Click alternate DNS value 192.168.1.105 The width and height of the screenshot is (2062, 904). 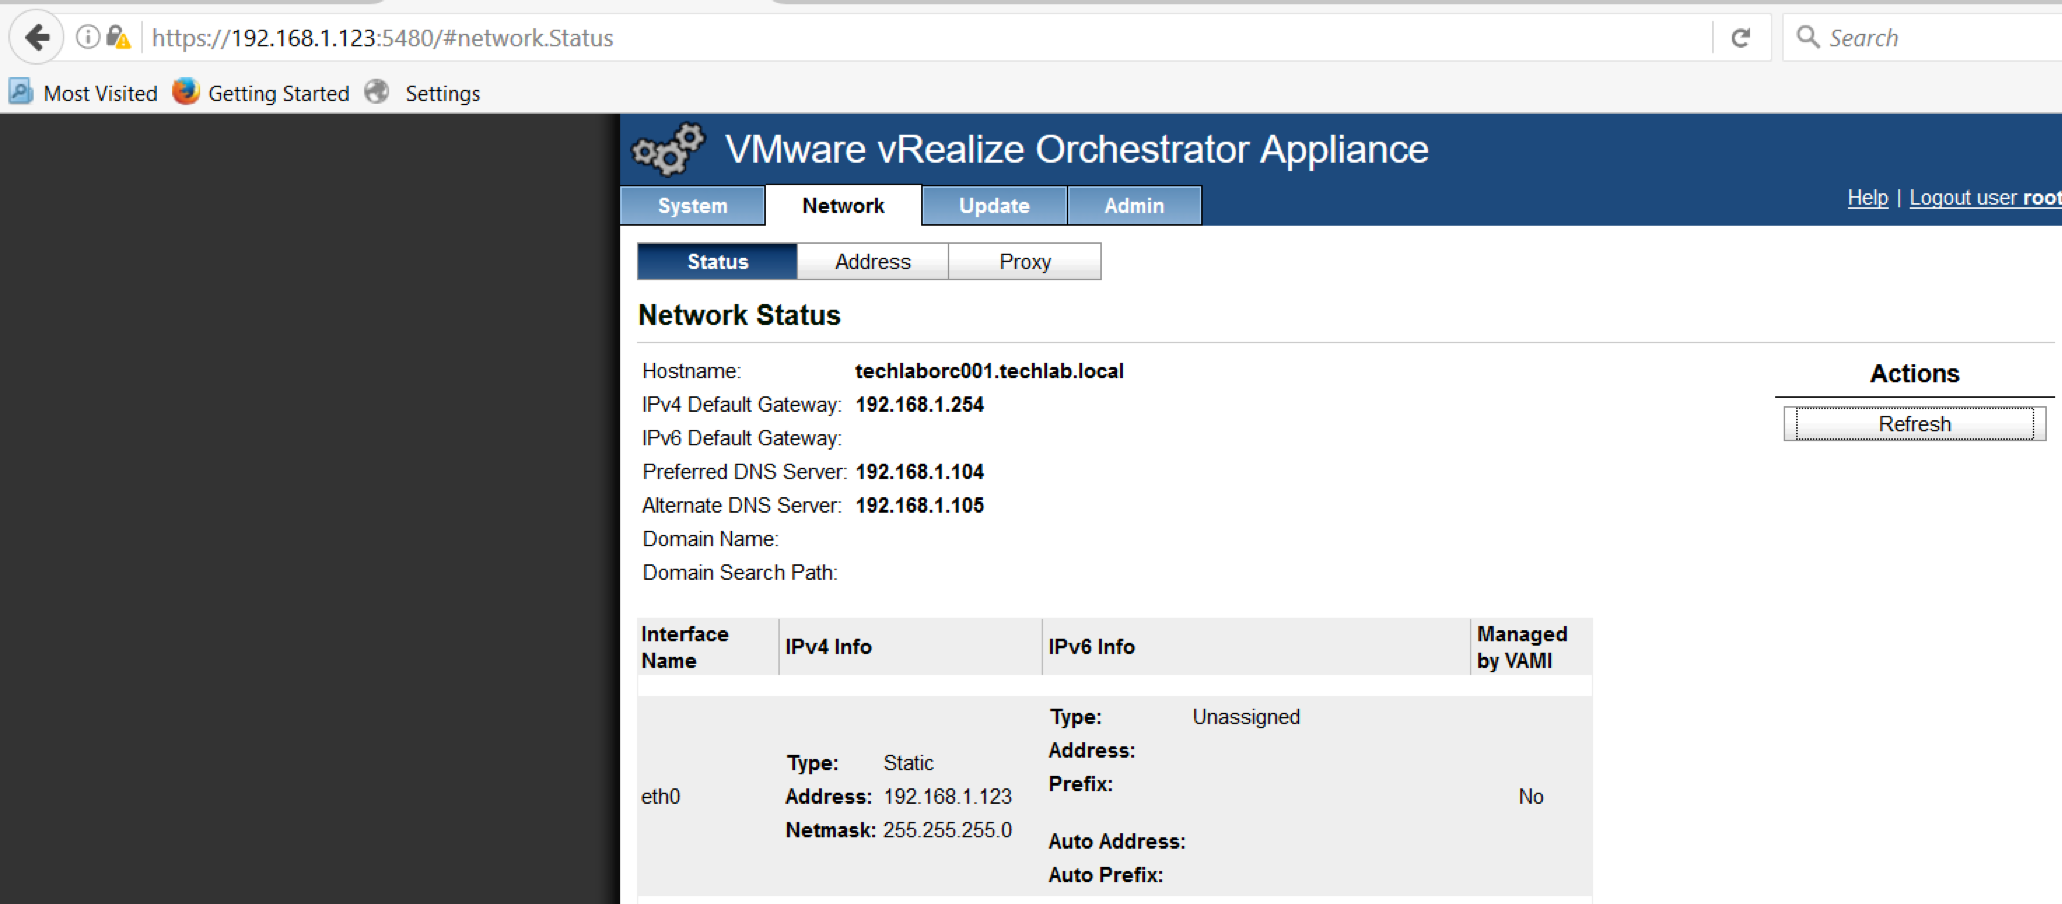(x=920, y=506)
